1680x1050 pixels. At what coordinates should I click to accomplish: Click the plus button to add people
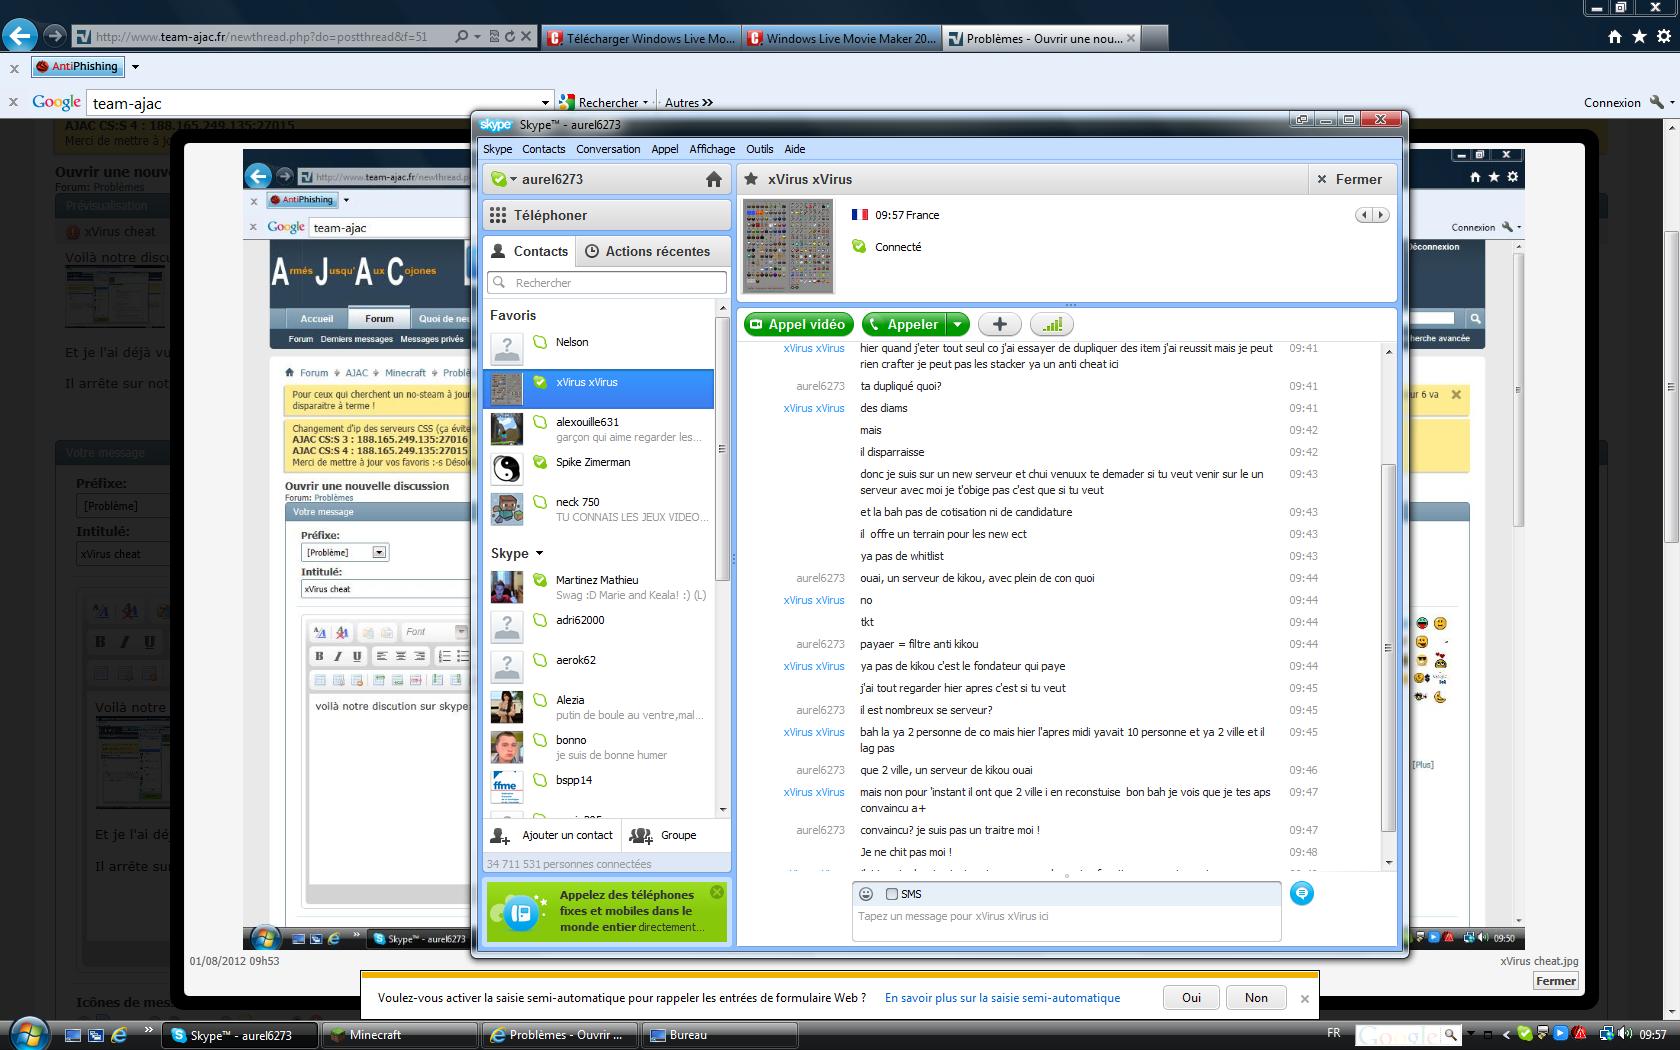pyautogui.click(x=999, y=324)
